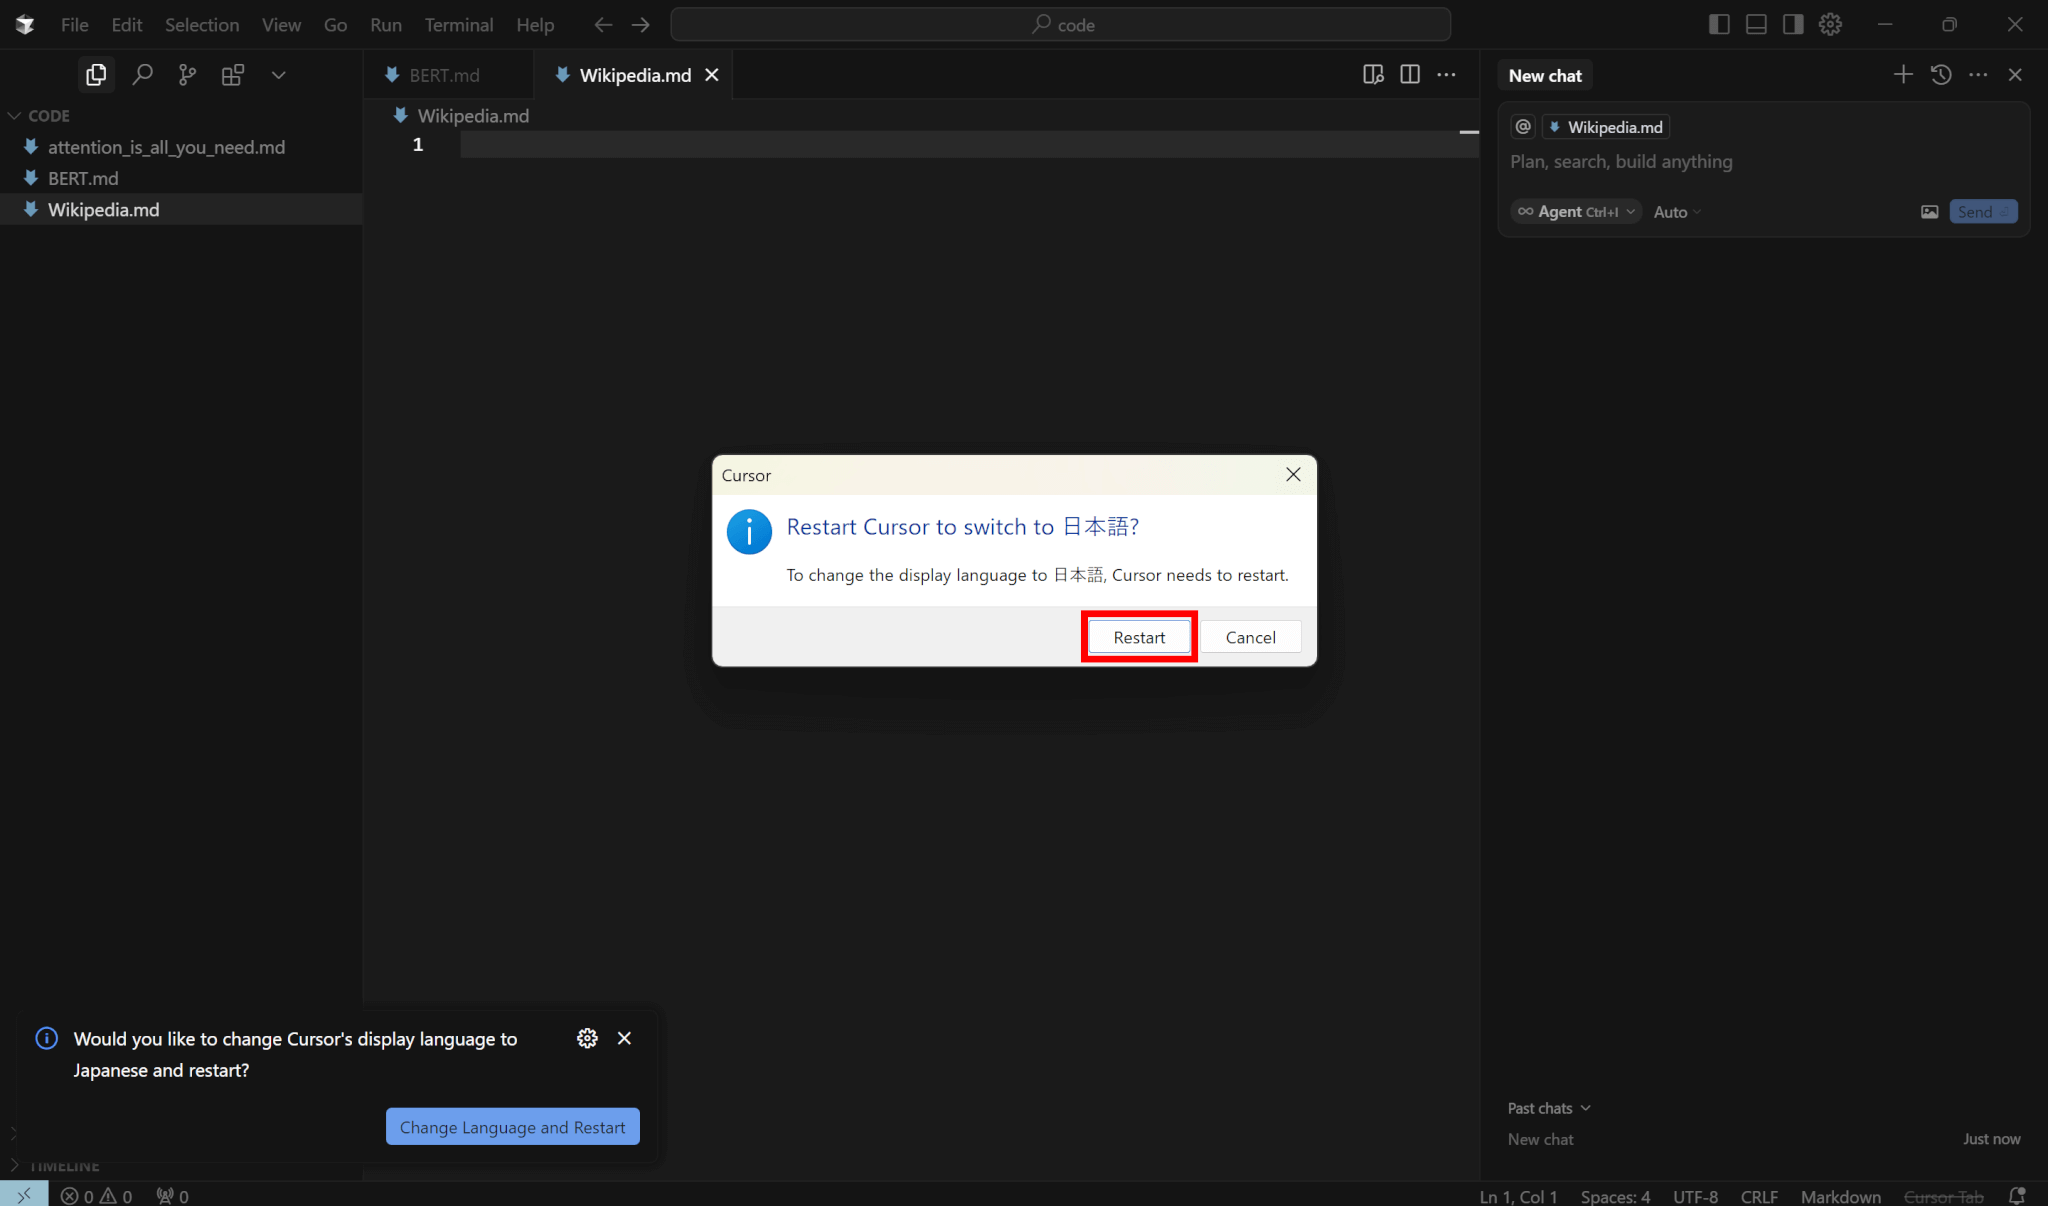Open the Help menu
The height and width of the screenshot is (1206, 2048).
point(535,25)
